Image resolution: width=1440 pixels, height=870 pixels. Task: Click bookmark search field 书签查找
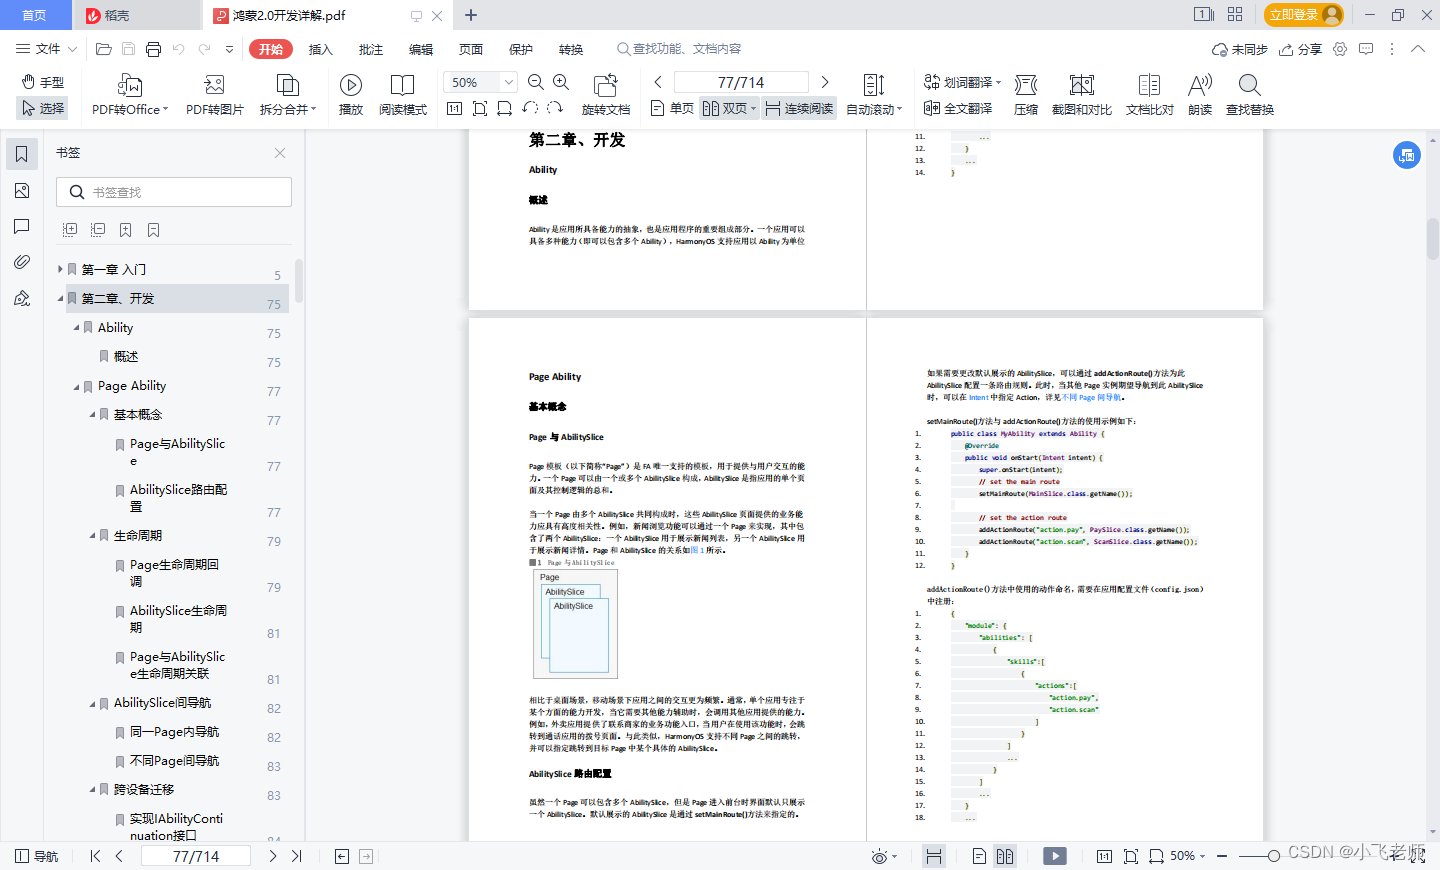[174, 192]
